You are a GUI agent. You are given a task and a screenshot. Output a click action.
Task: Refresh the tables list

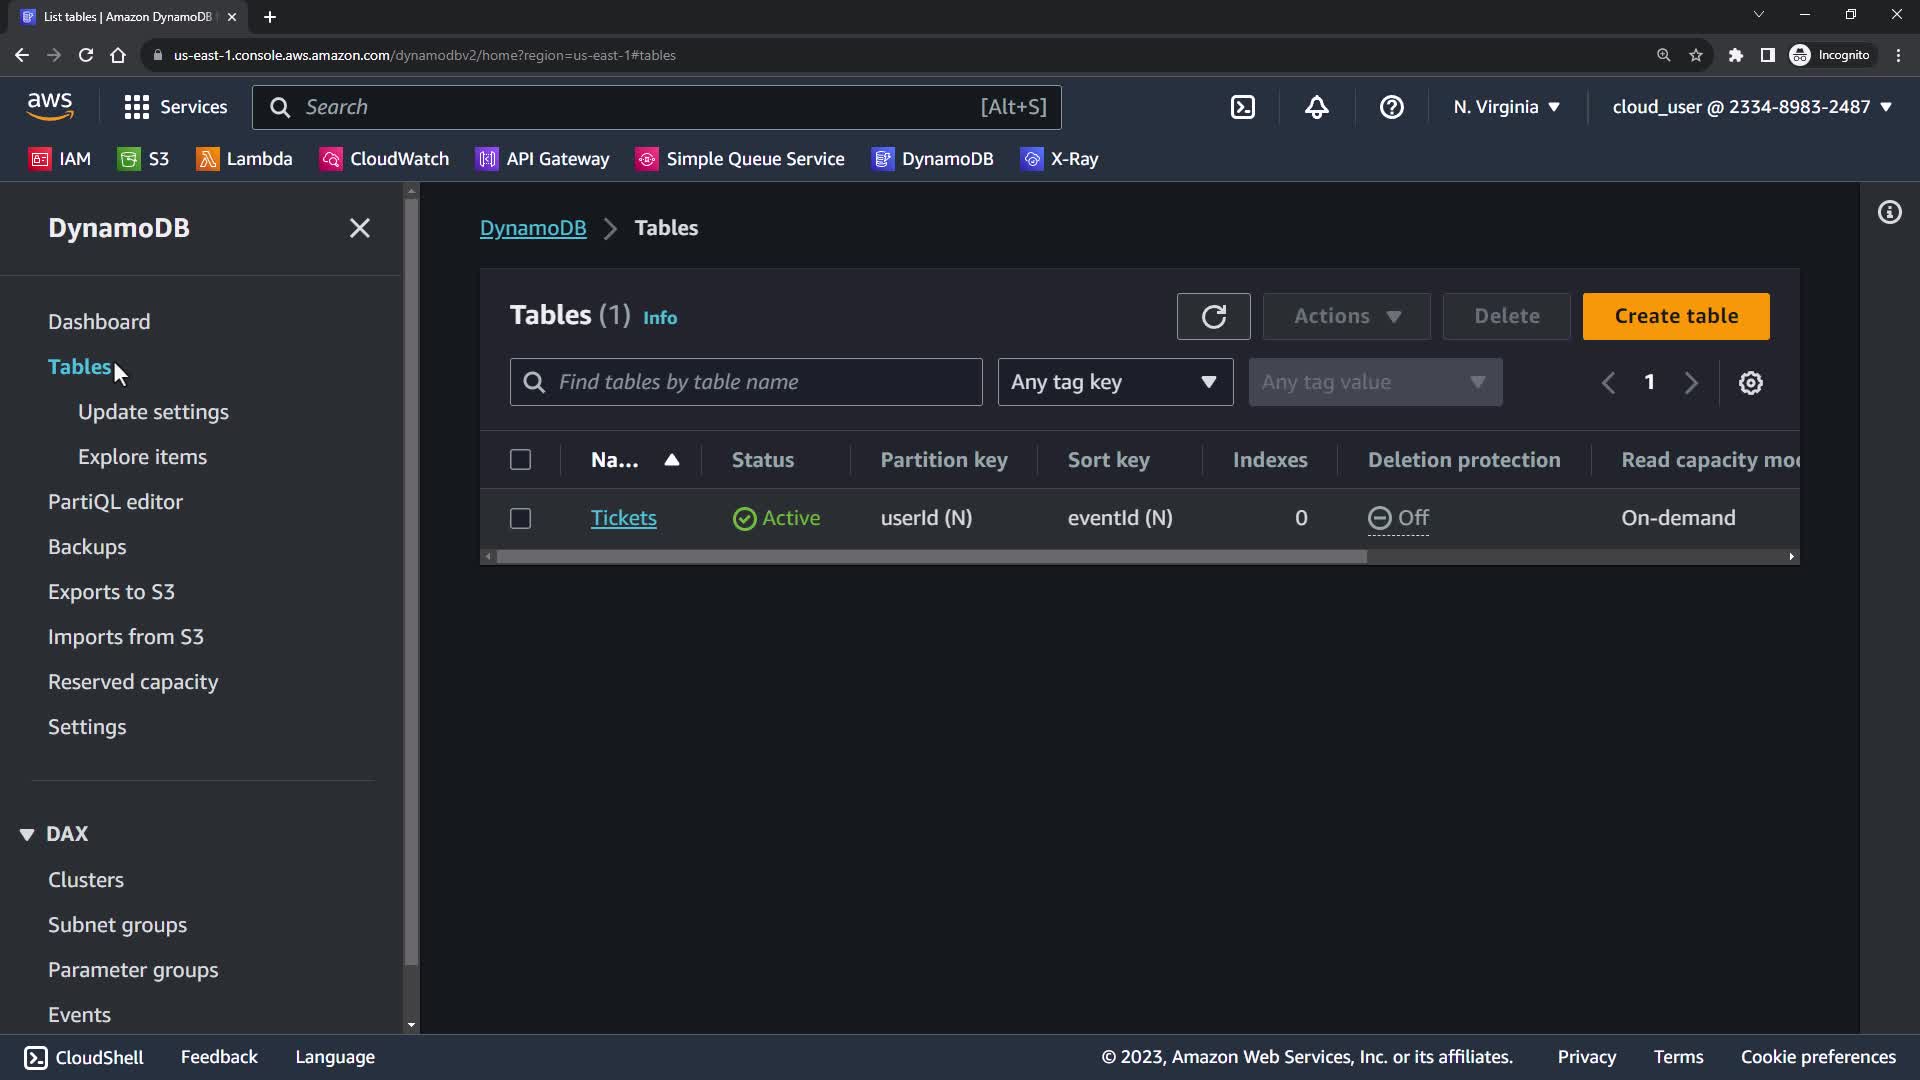(x=1213, y=317)
